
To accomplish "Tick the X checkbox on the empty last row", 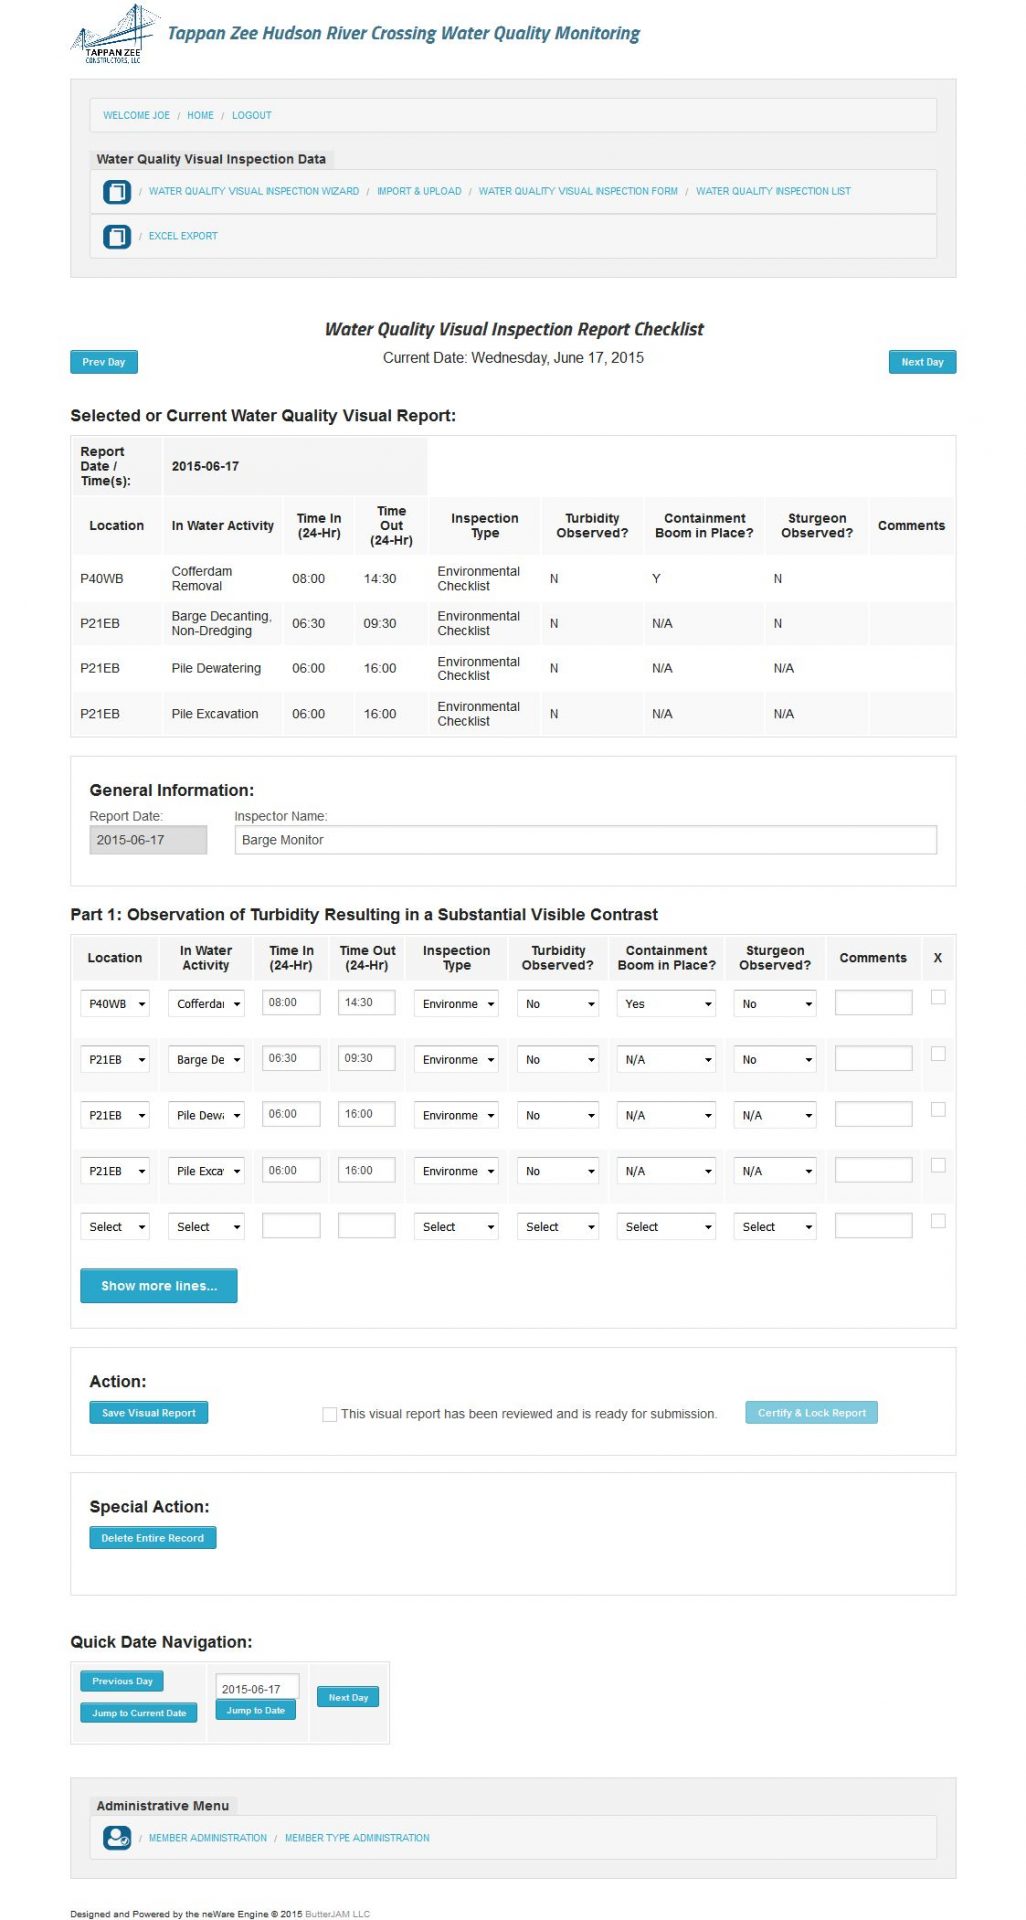I will (937, 1221).
